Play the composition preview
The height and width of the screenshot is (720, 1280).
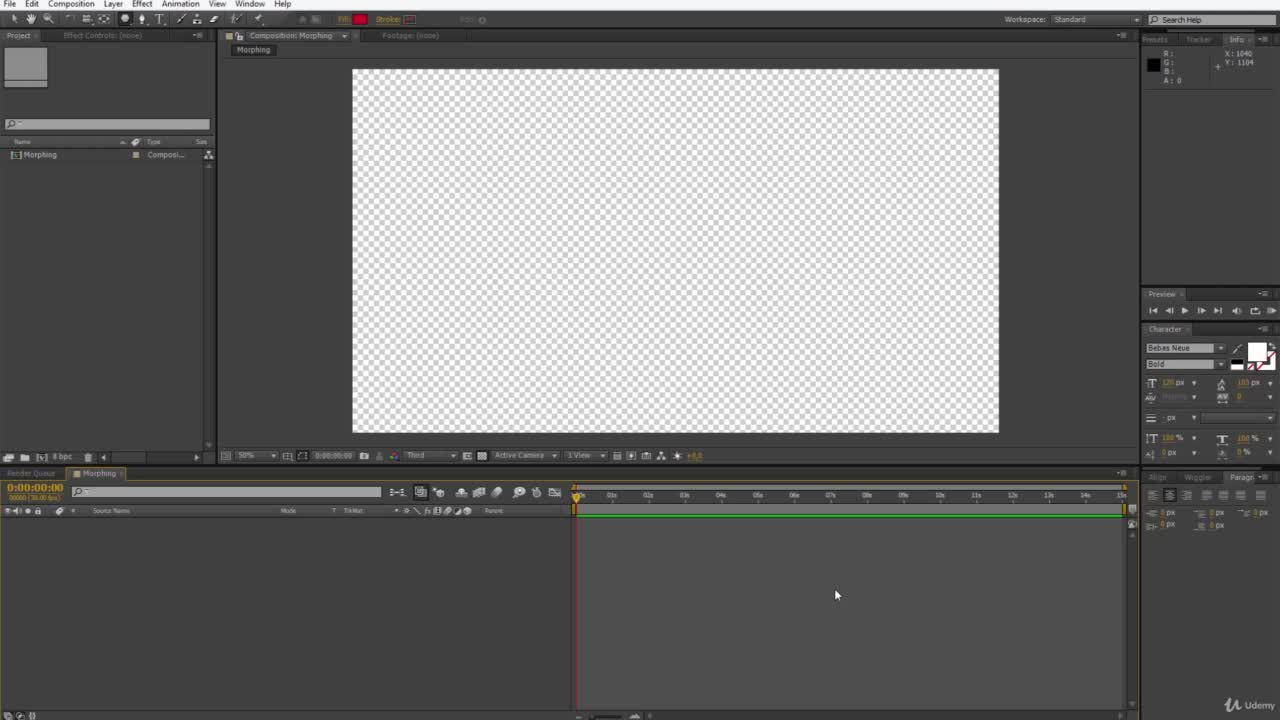coord(1185,311)
